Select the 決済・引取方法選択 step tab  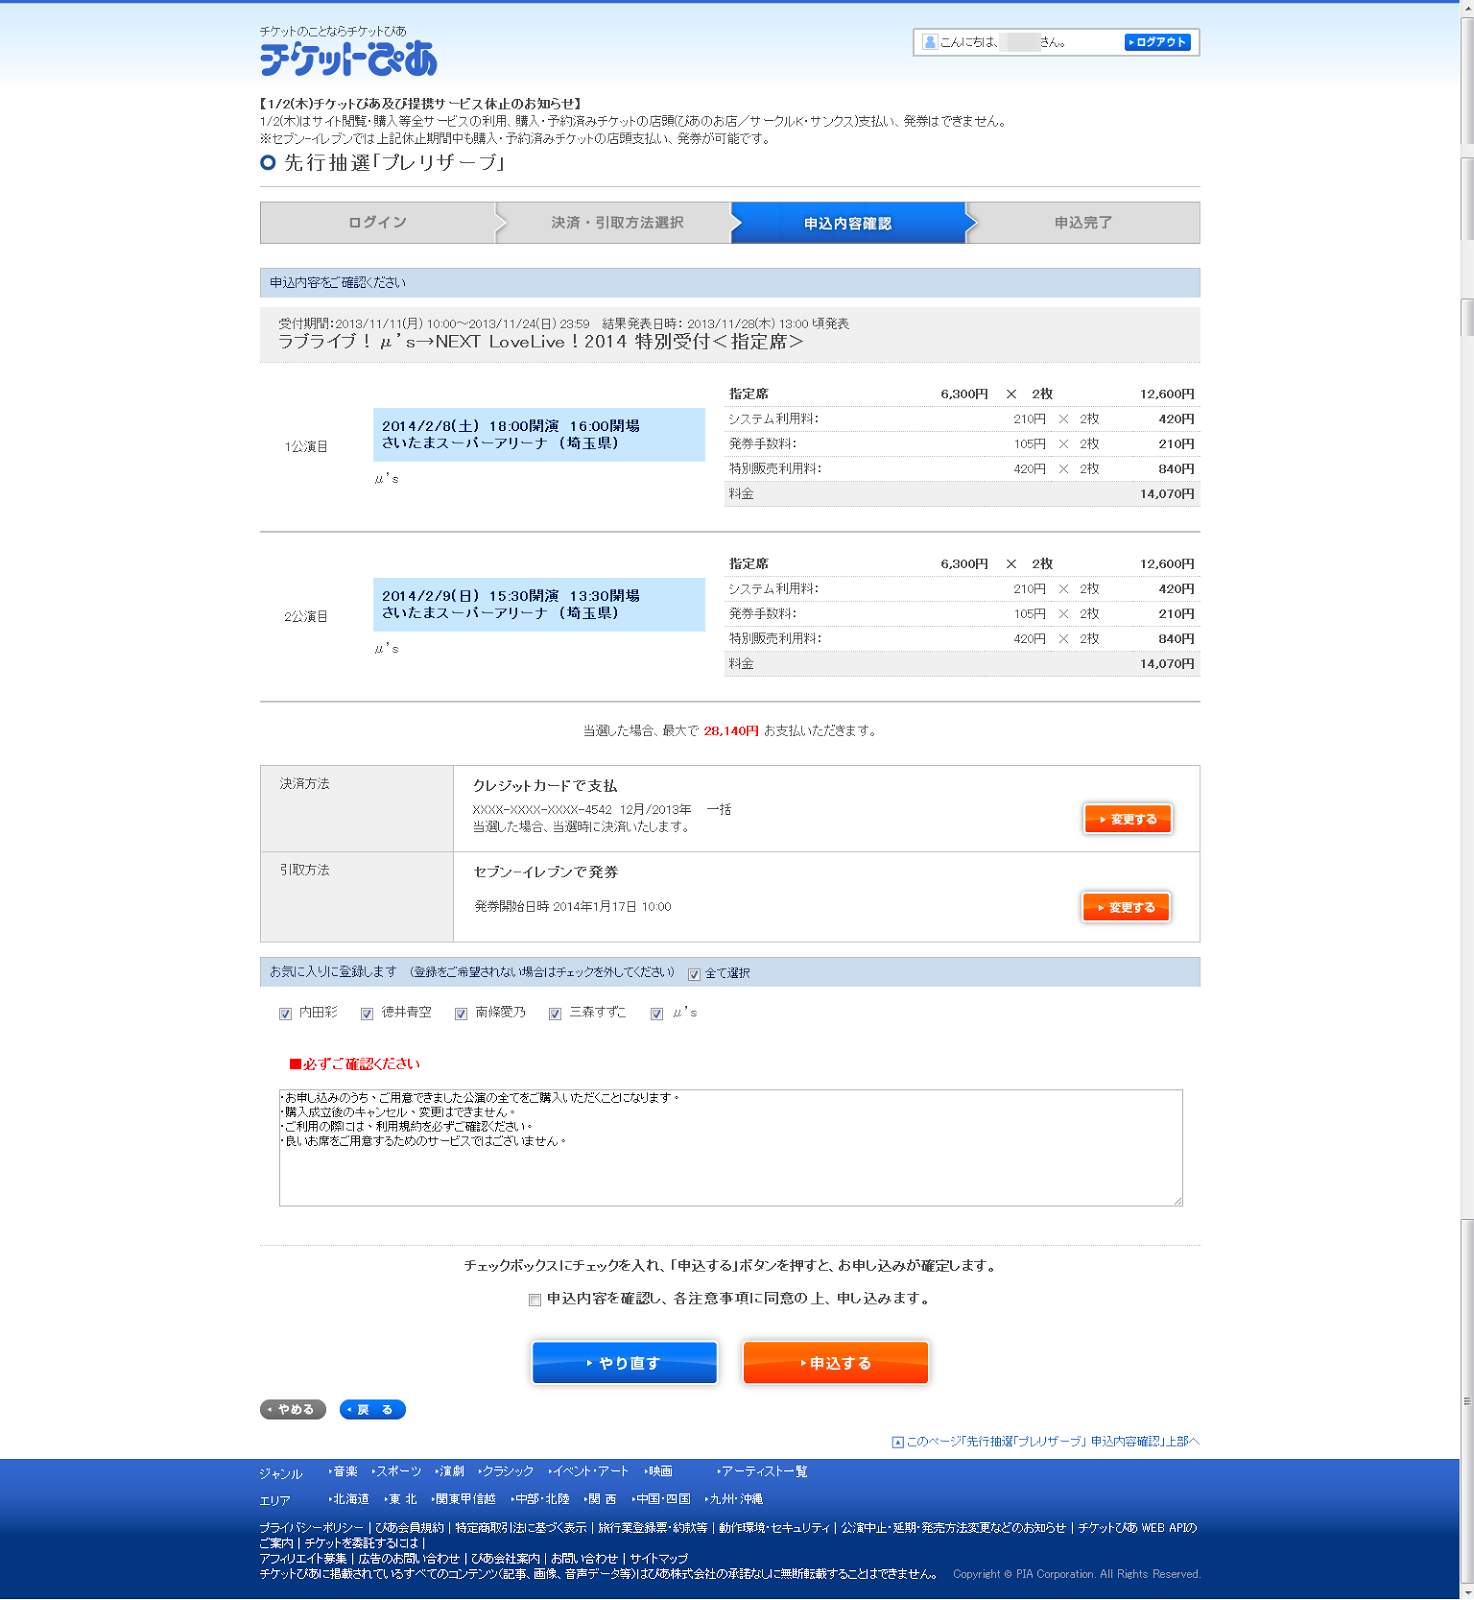tap(616, 223)
